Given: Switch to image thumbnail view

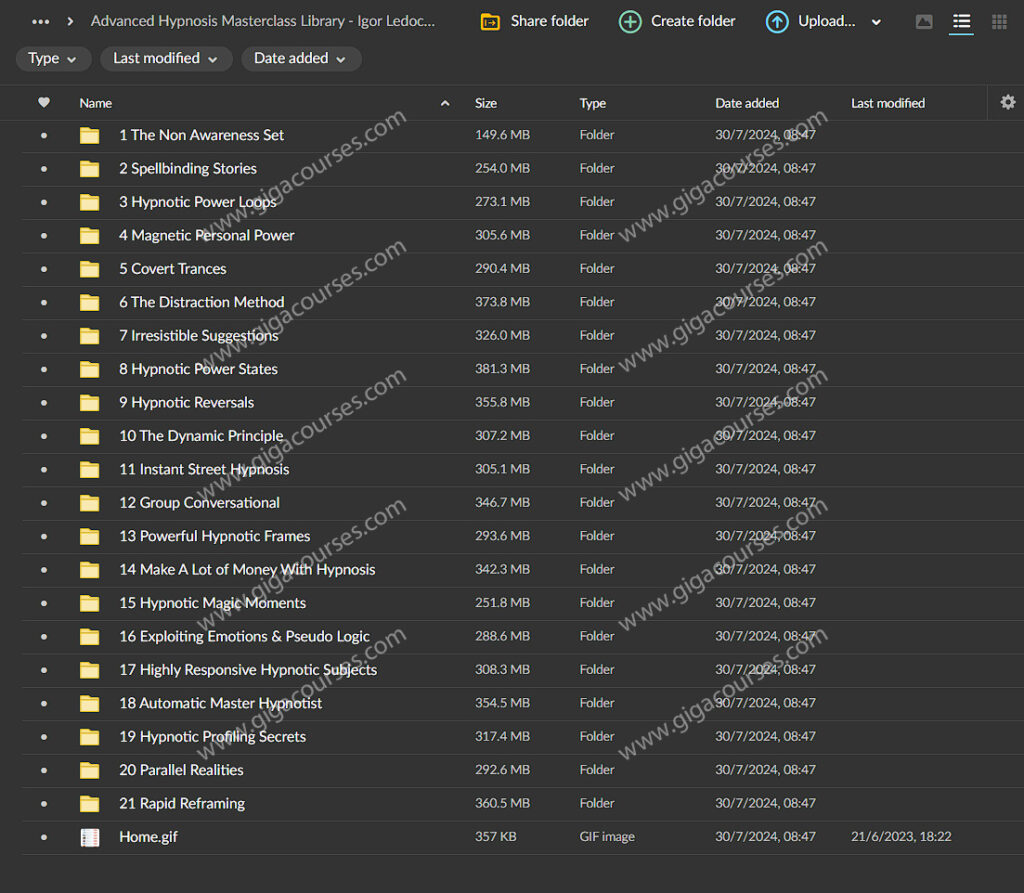Looking at the screenshot, I should click(924, 22).
